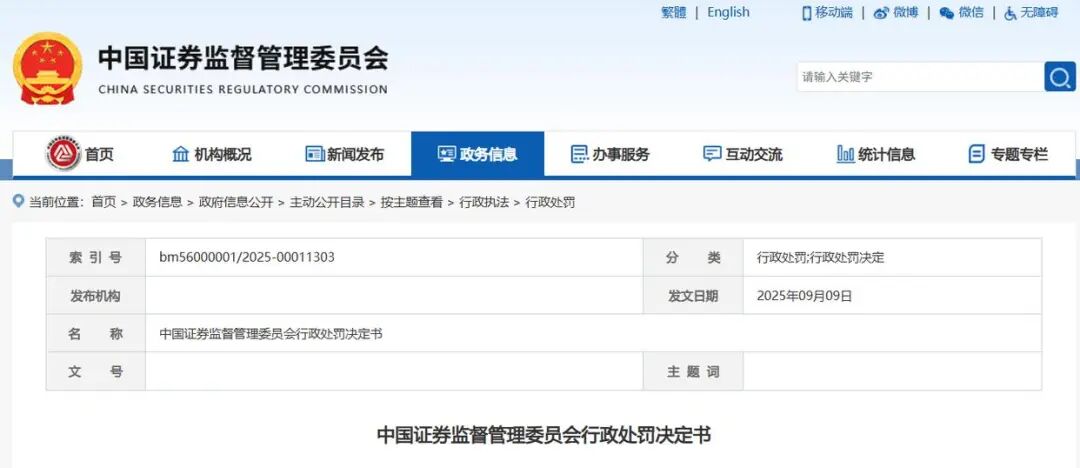
Task: Click the 主题词 label cell
Action: pos(693,372)
